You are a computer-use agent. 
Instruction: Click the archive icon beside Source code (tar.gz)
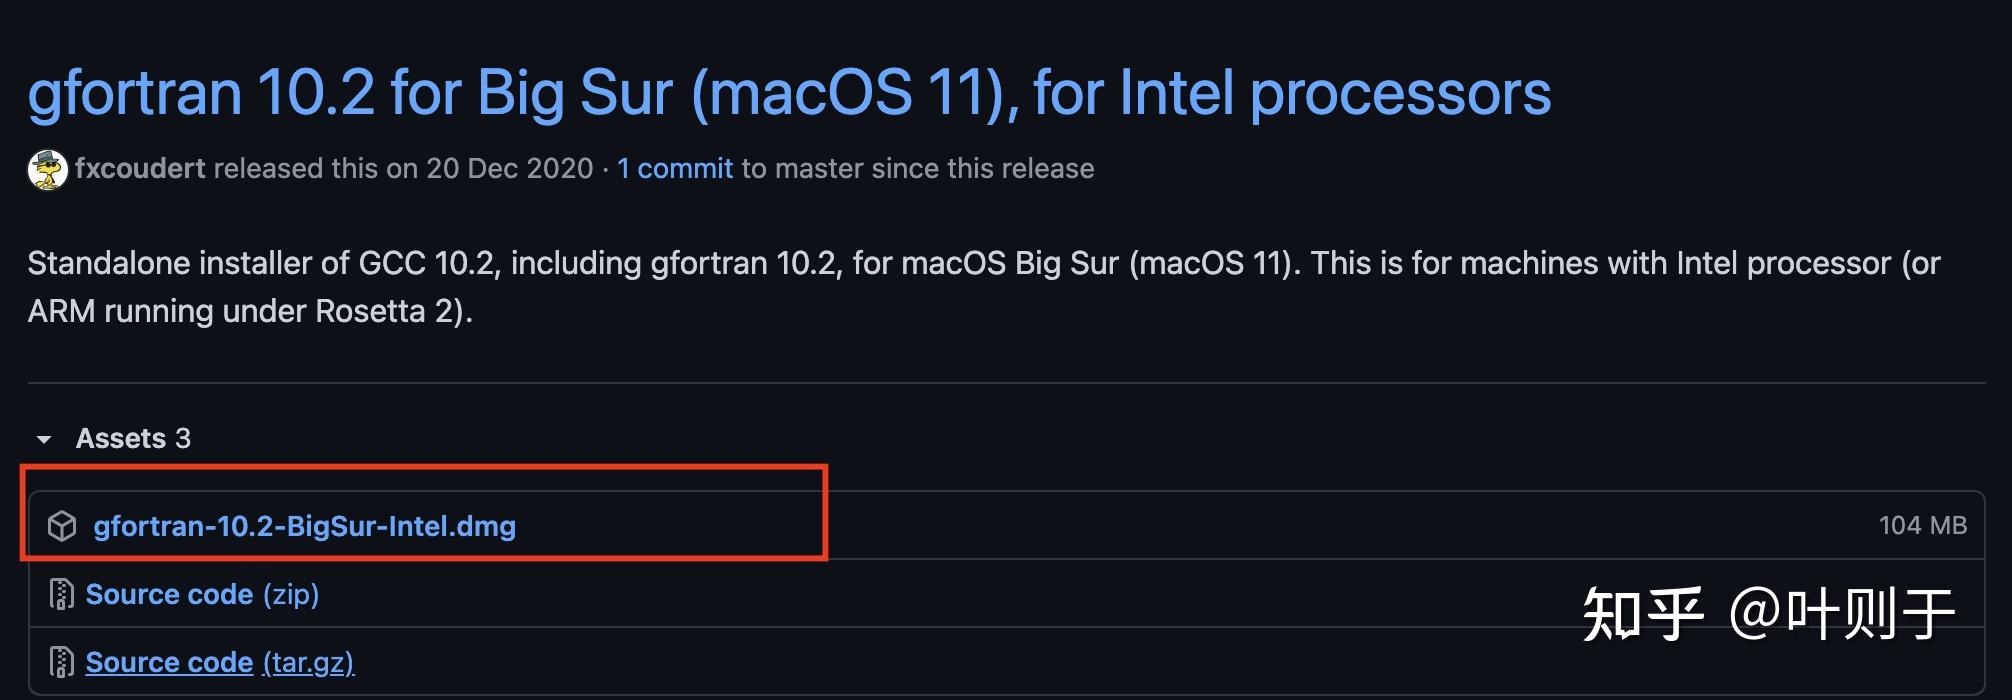coord(60,661)
